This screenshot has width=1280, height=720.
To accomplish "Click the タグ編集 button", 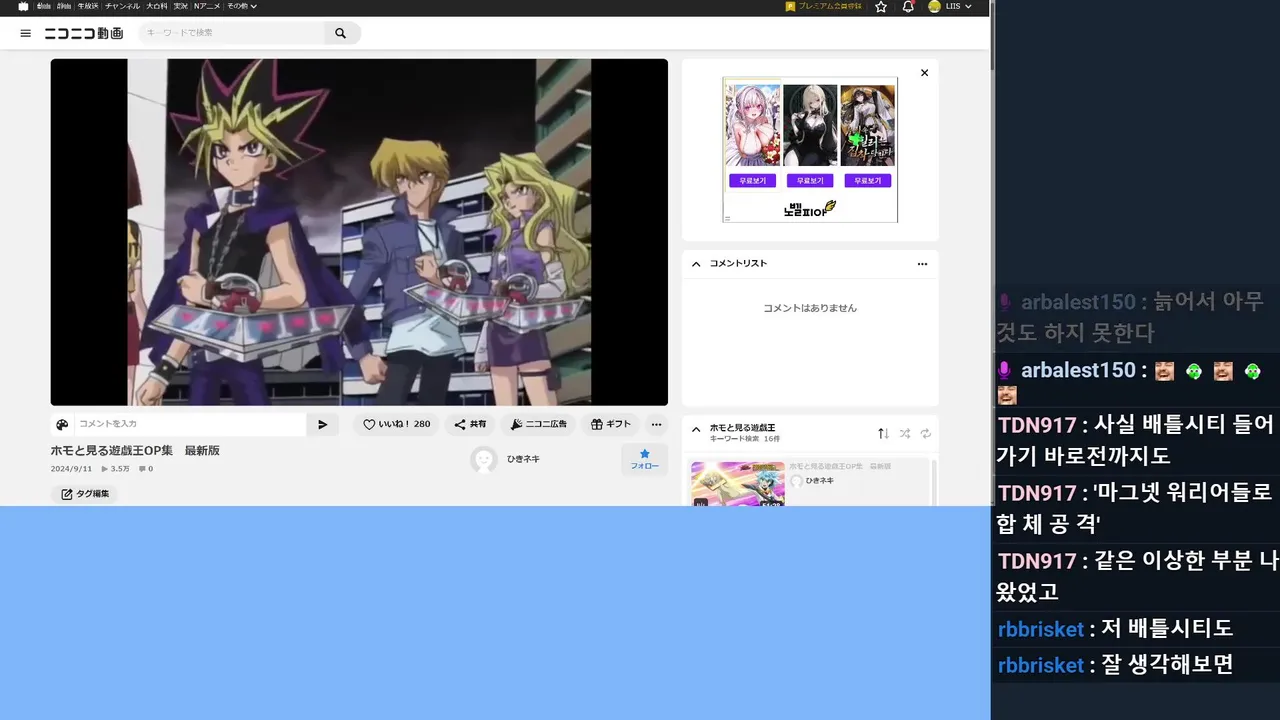I will click(x=84, y=494).
